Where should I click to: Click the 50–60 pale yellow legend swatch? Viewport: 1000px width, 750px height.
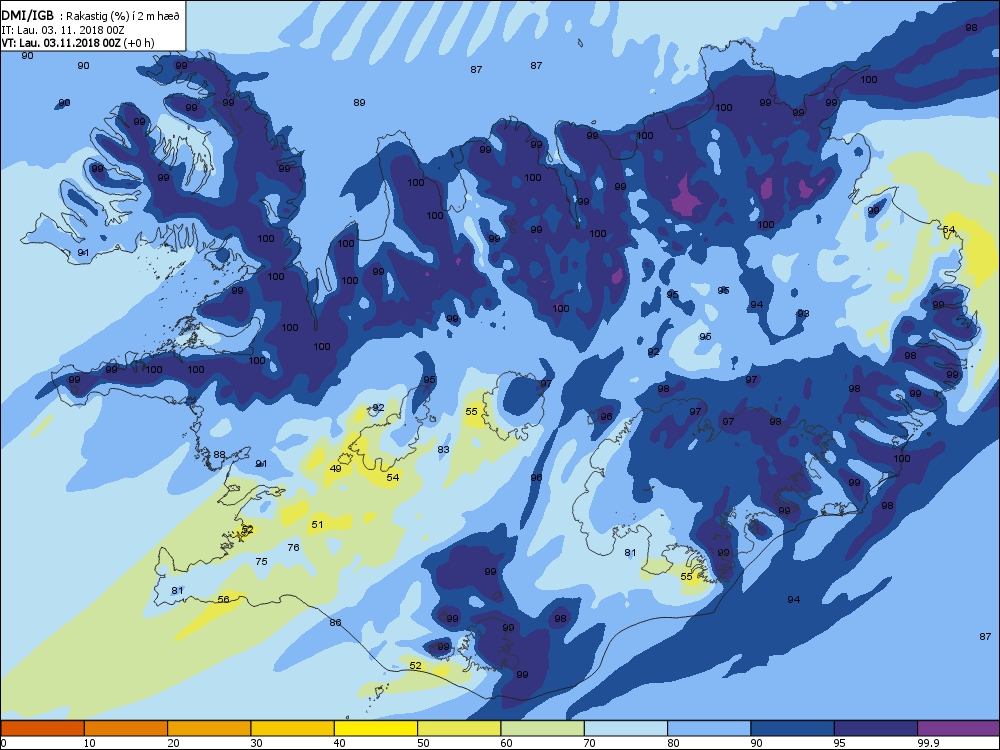pos(459,728)
